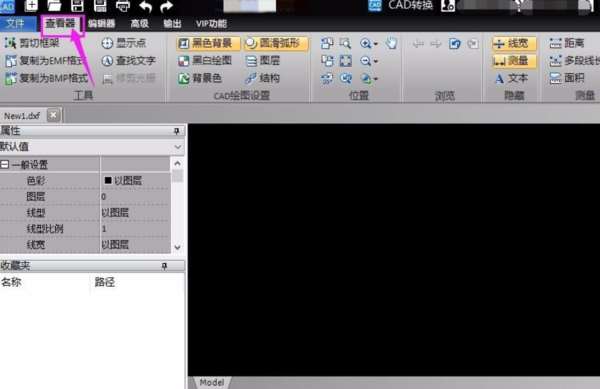Click the New file icon in title bar

31,5
